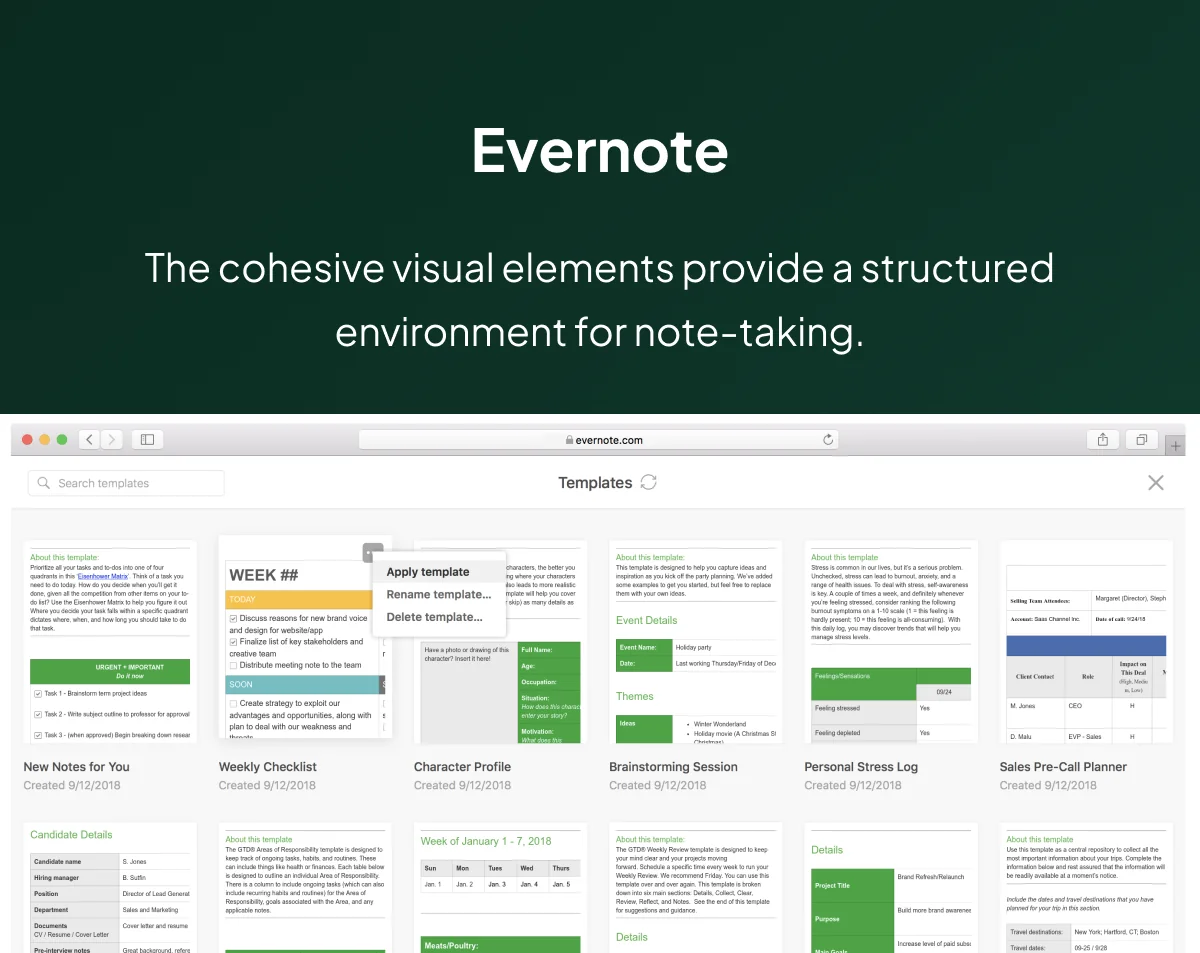Toggle the Create strategy to exploit checkbox

[x=233, y=704]
